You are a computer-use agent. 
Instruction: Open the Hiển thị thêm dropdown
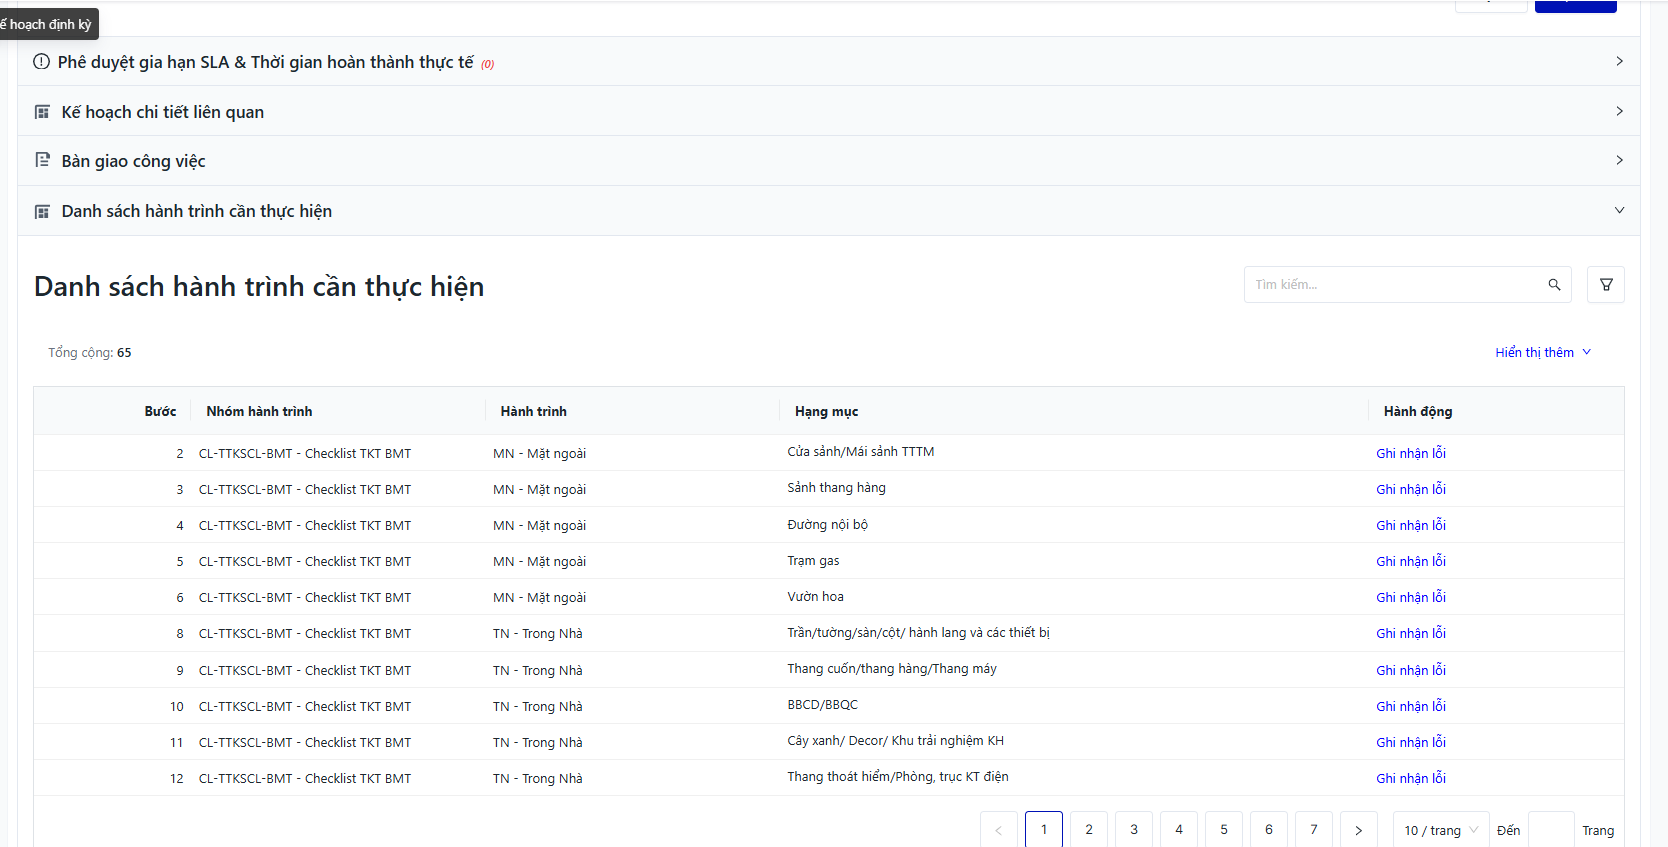(1542, 352)
